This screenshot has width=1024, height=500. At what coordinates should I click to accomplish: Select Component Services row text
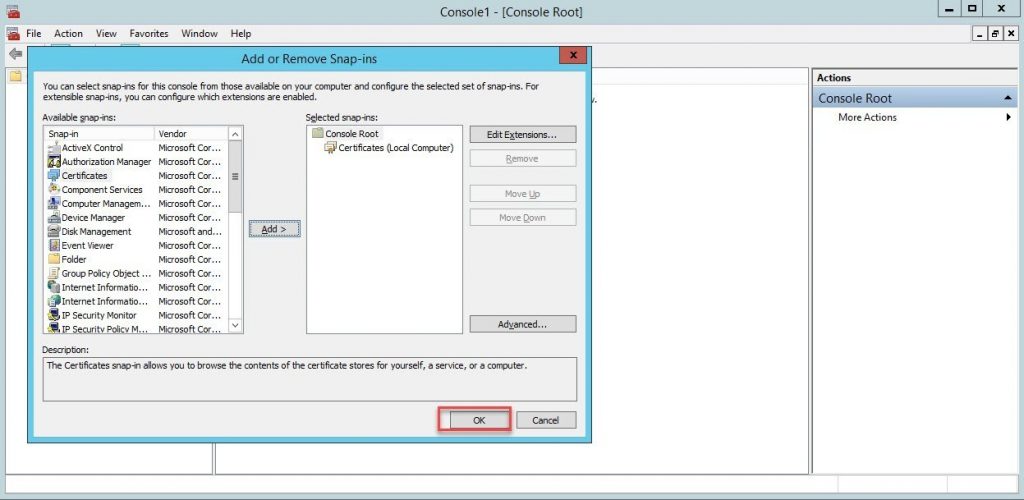[x=102, y=189]
